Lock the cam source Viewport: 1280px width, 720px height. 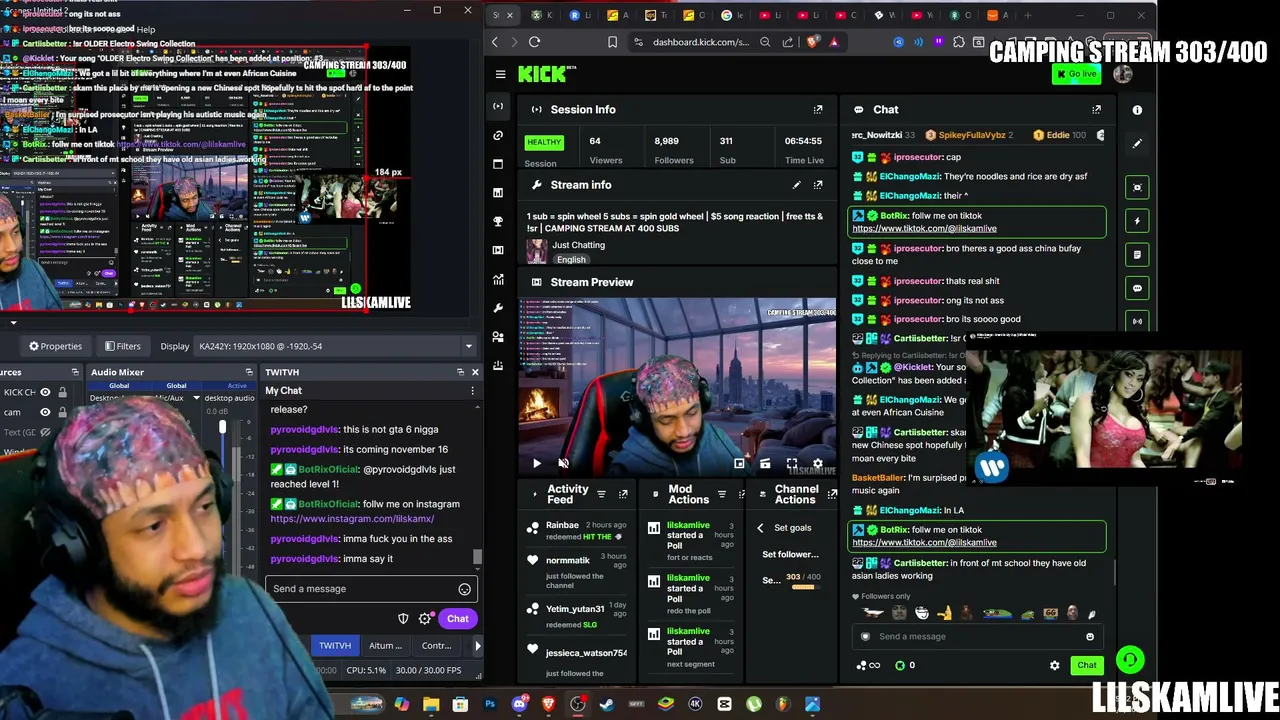[x=62, y=412]
